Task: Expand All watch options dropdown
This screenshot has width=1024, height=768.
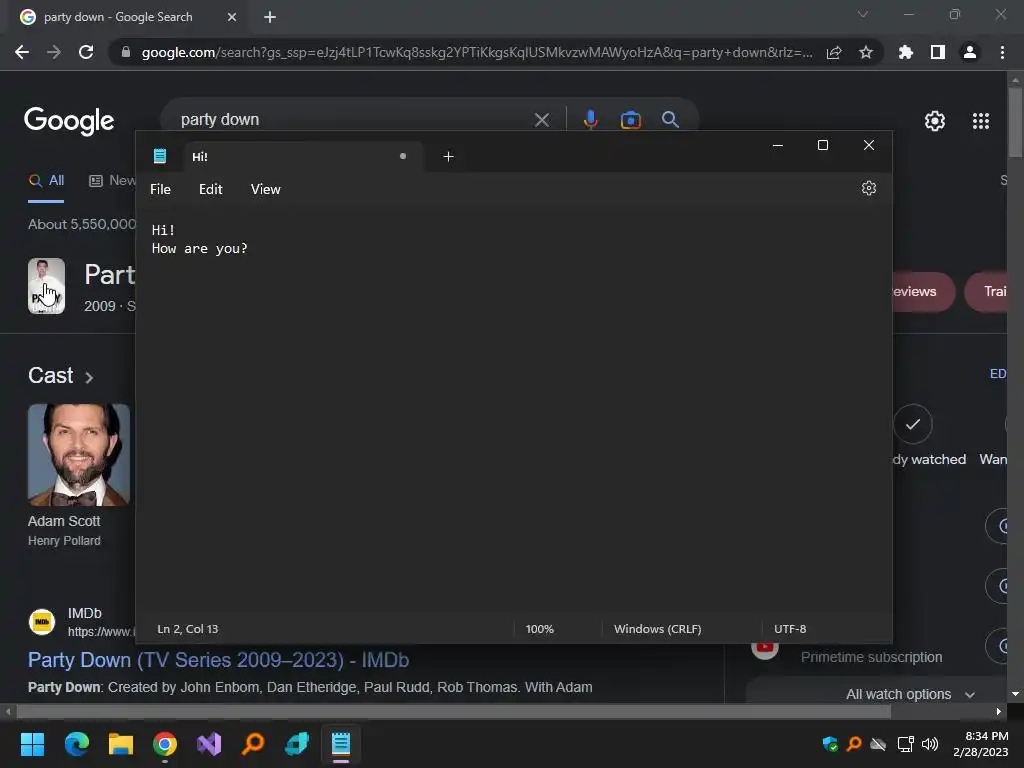Action: pyautogui.click(x=910, y=694)
